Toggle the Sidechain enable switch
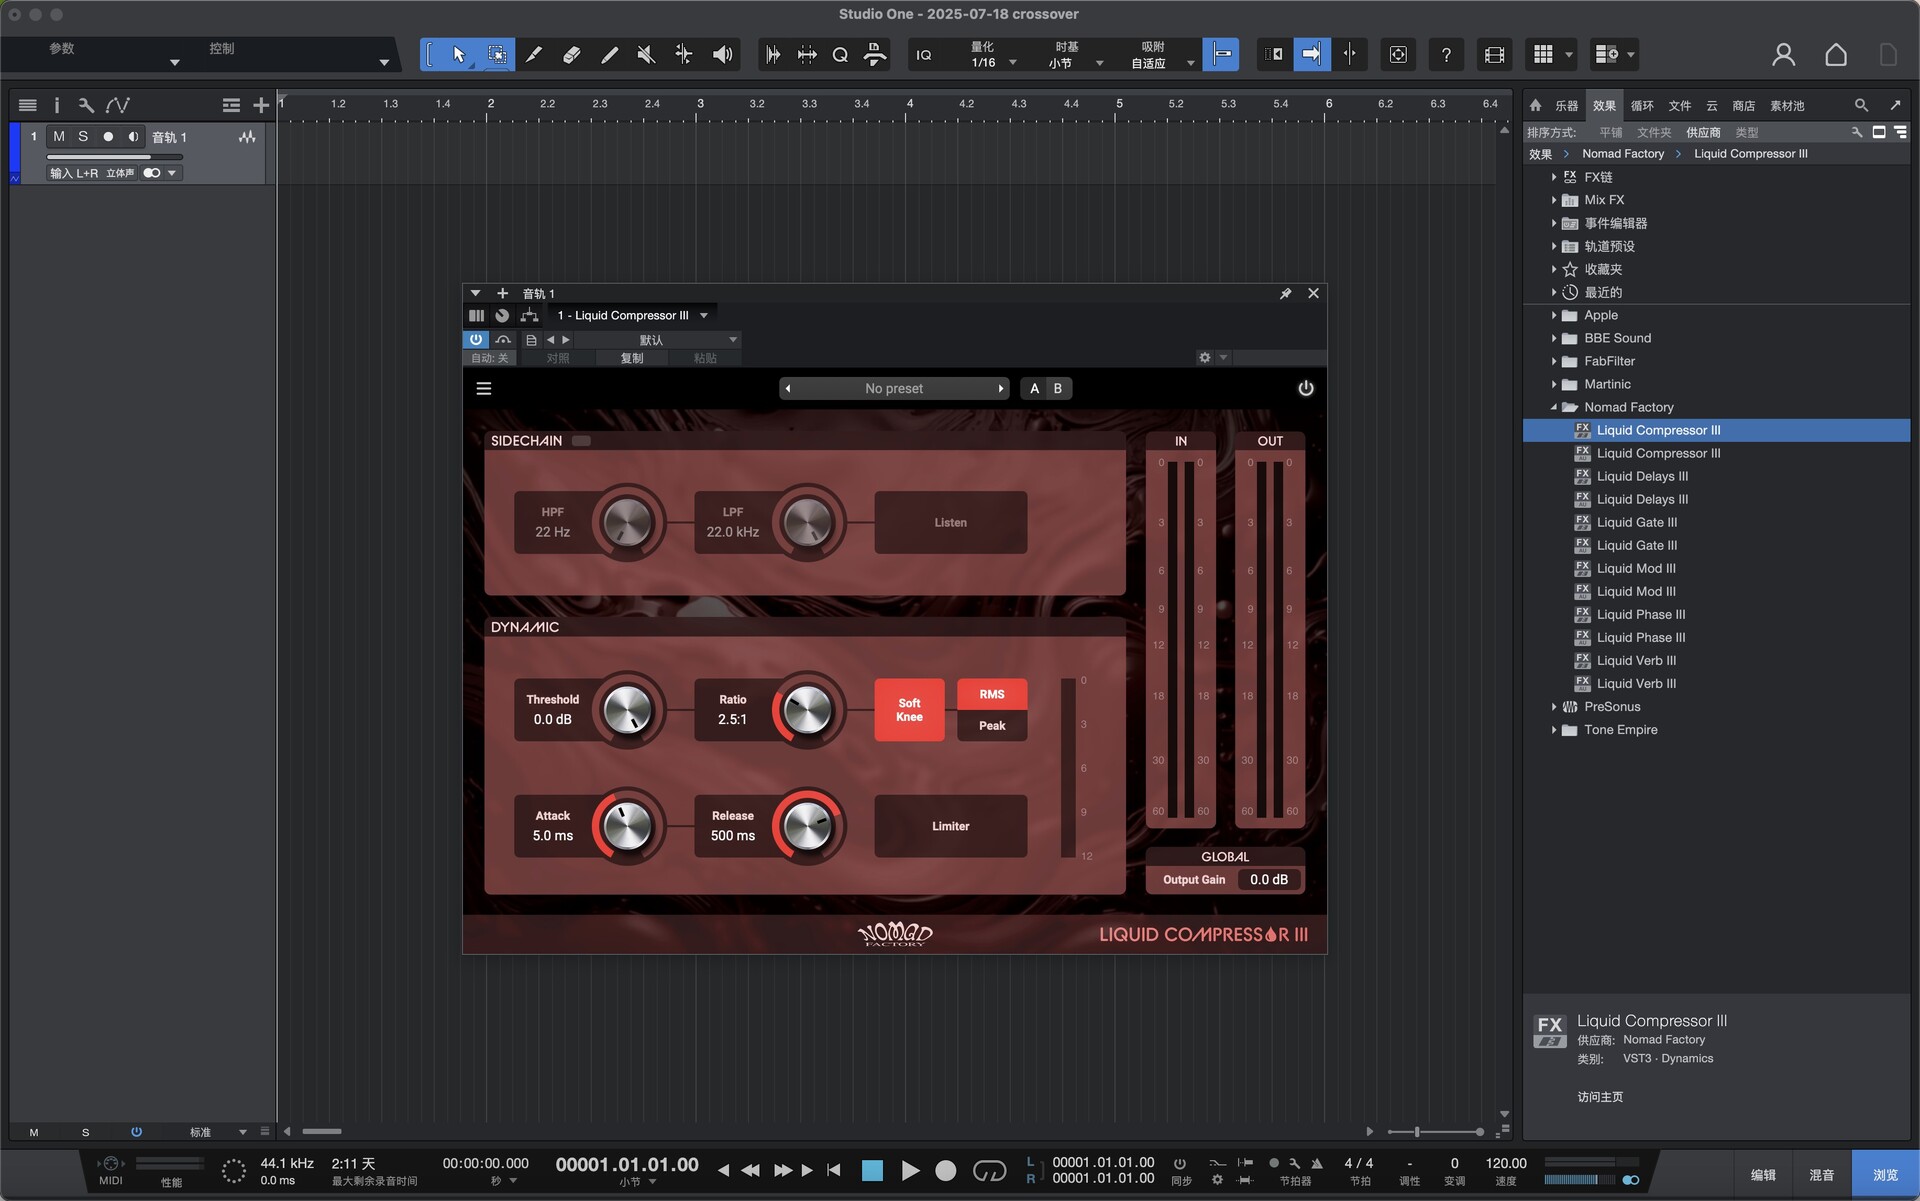 click(x=581, y=441)
